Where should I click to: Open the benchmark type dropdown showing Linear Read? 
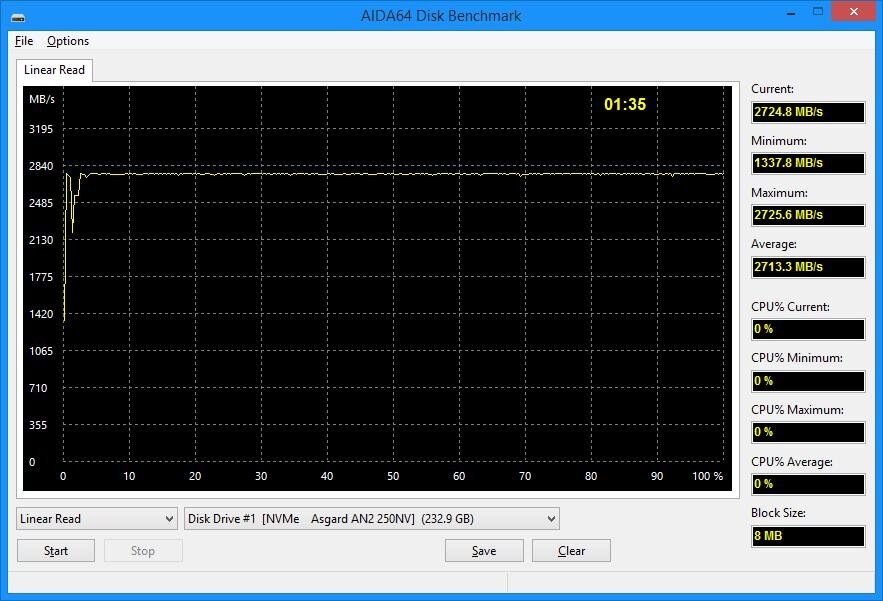point(96,518)
